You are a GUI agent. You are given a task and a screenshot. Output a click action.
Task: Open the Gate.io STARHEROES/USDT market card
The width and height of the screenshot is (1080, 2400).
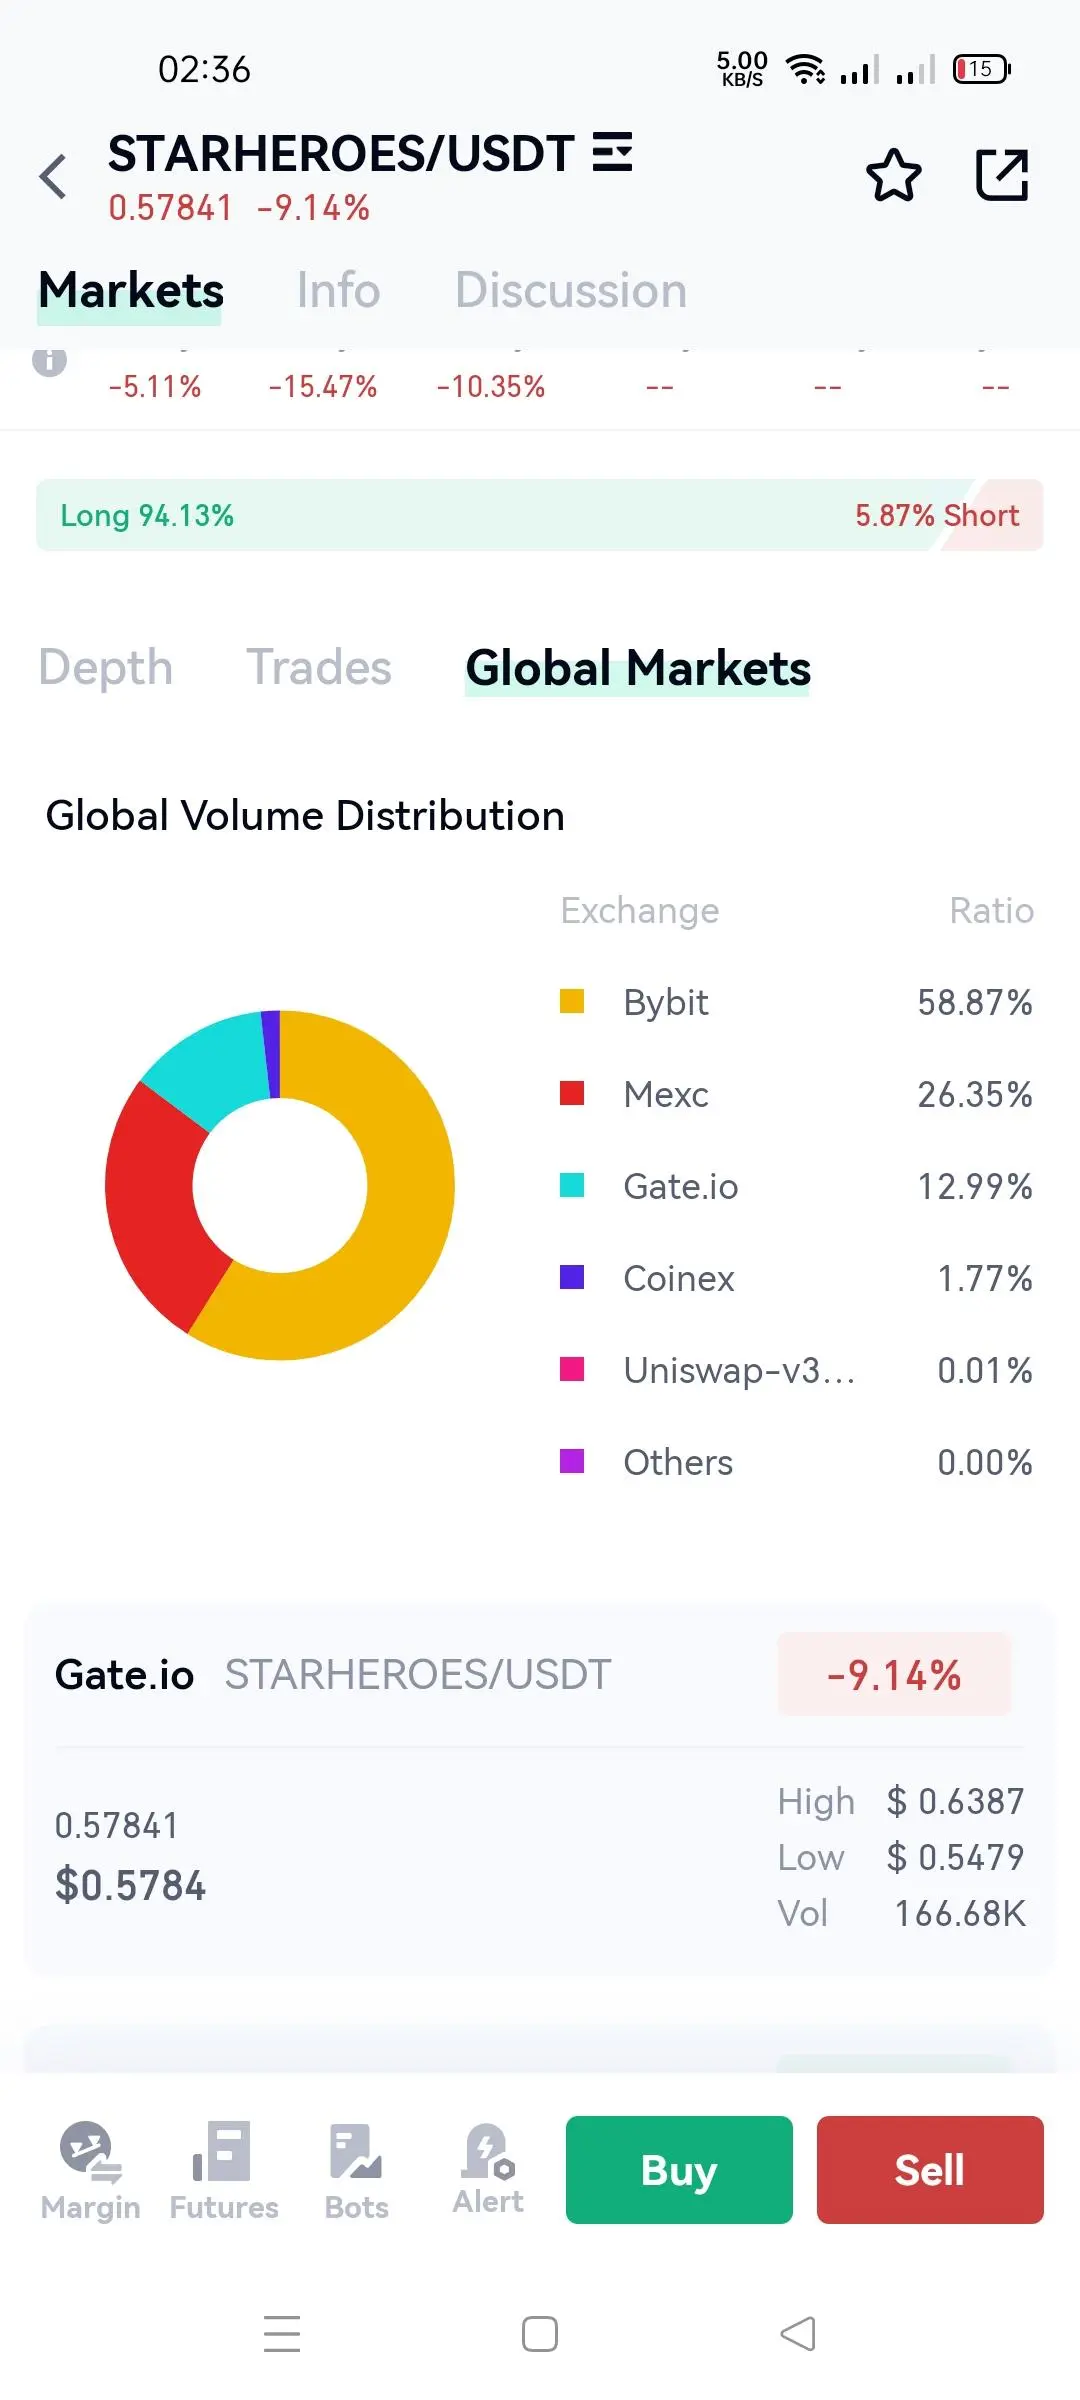click(x=540, y=1790)
